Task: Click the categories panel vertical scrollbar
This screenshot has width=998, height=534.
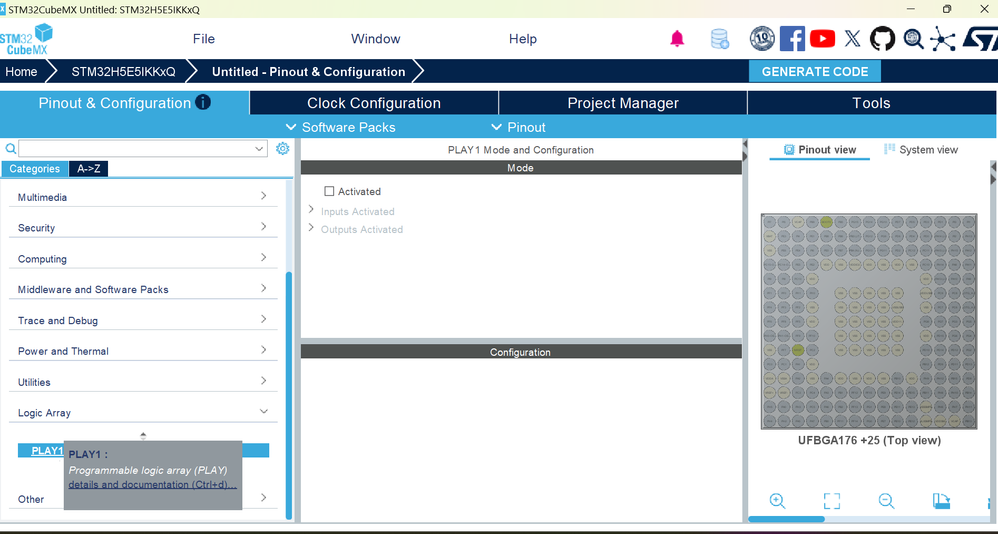Action: pyautogui.click(x=289, y=395)
